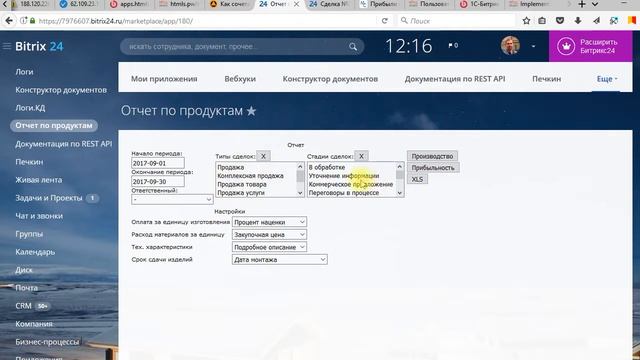Click the Начало периода date field

pos(158,163)
